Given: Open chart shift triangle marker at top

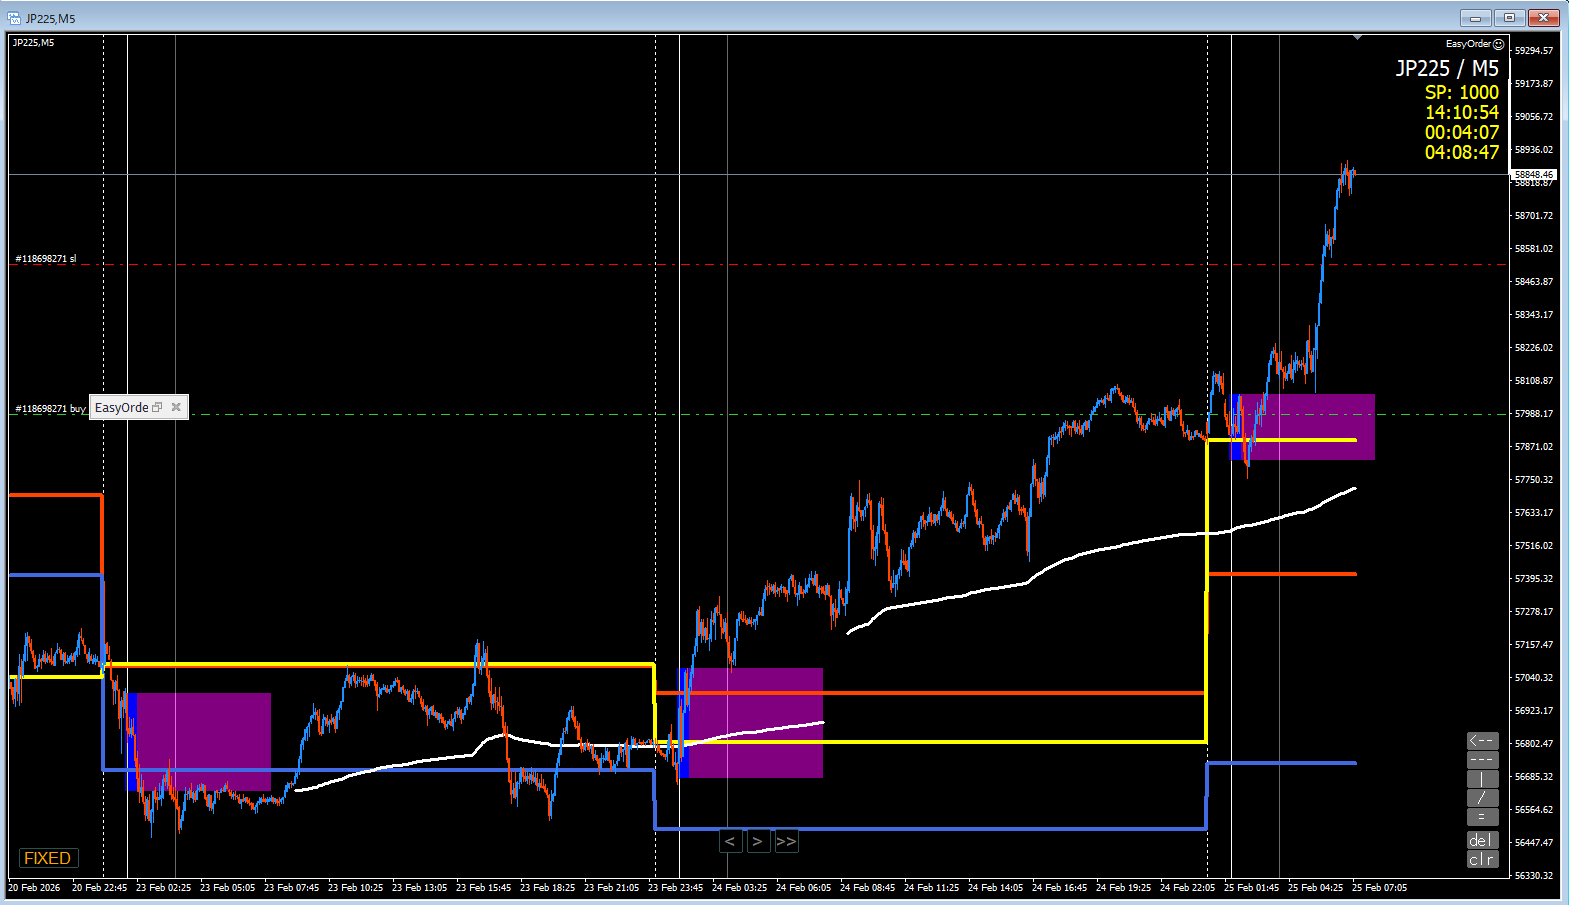Looking at the screenshot, I should tap(1357, 37).
